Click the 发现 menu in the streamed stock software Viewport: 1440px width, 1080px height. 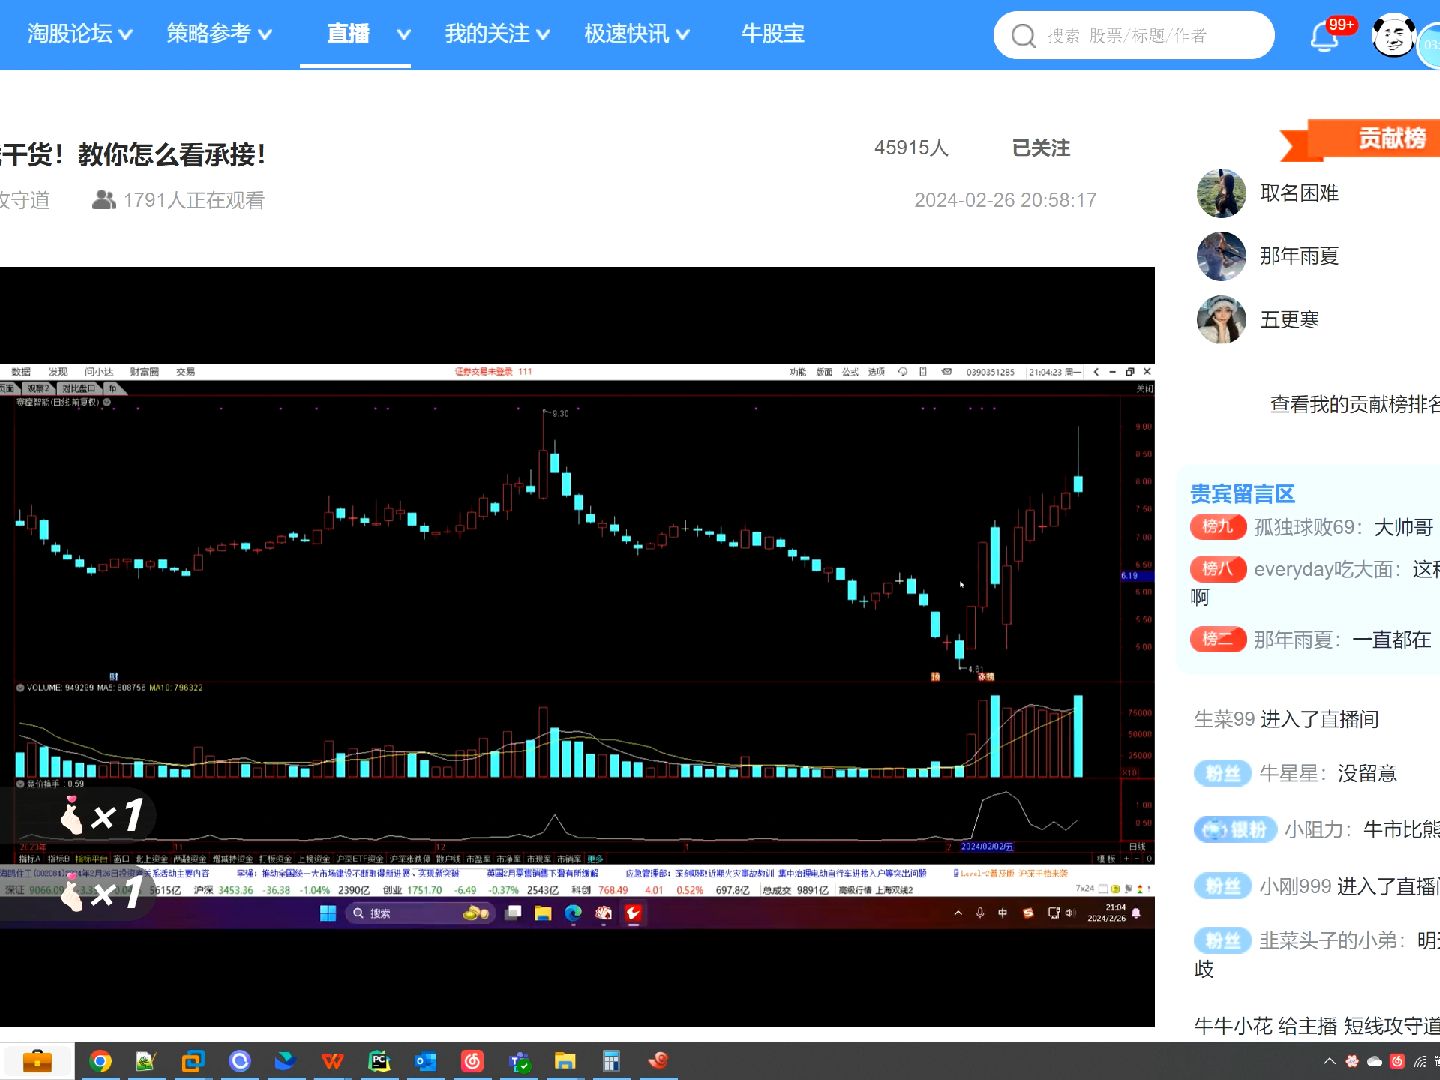tap(58, 372)
